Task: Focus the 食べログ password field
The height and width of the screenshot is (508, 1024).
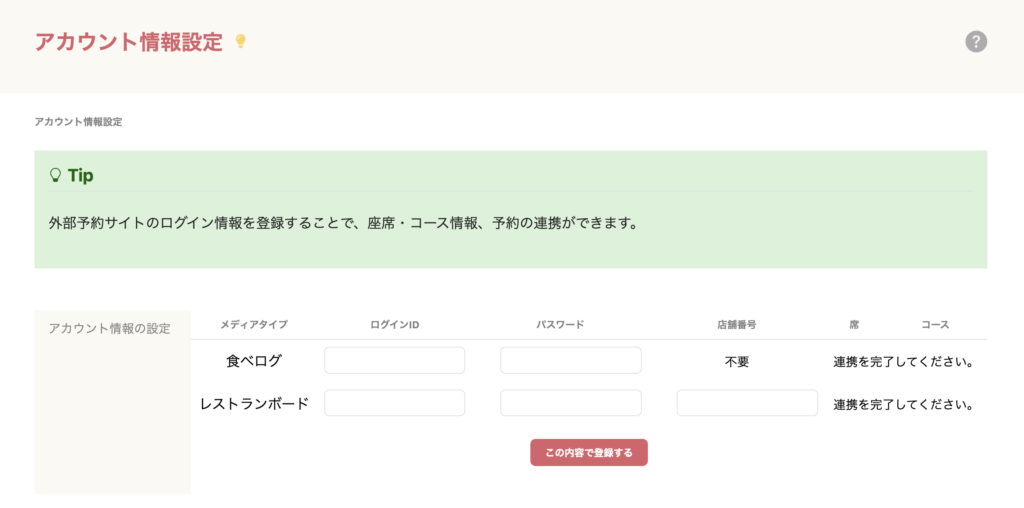Action: tap(570, 361)
